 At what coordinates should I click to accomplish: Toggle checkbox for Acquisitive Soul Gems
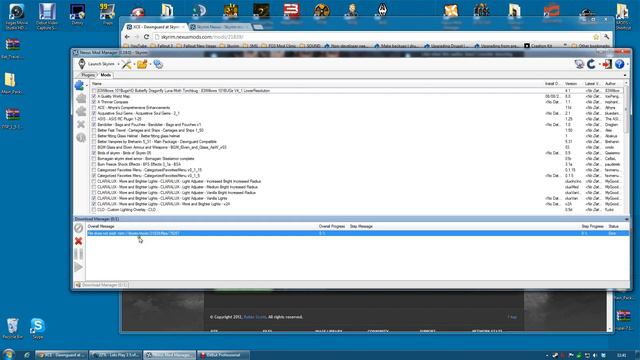(x=94, y=113)
